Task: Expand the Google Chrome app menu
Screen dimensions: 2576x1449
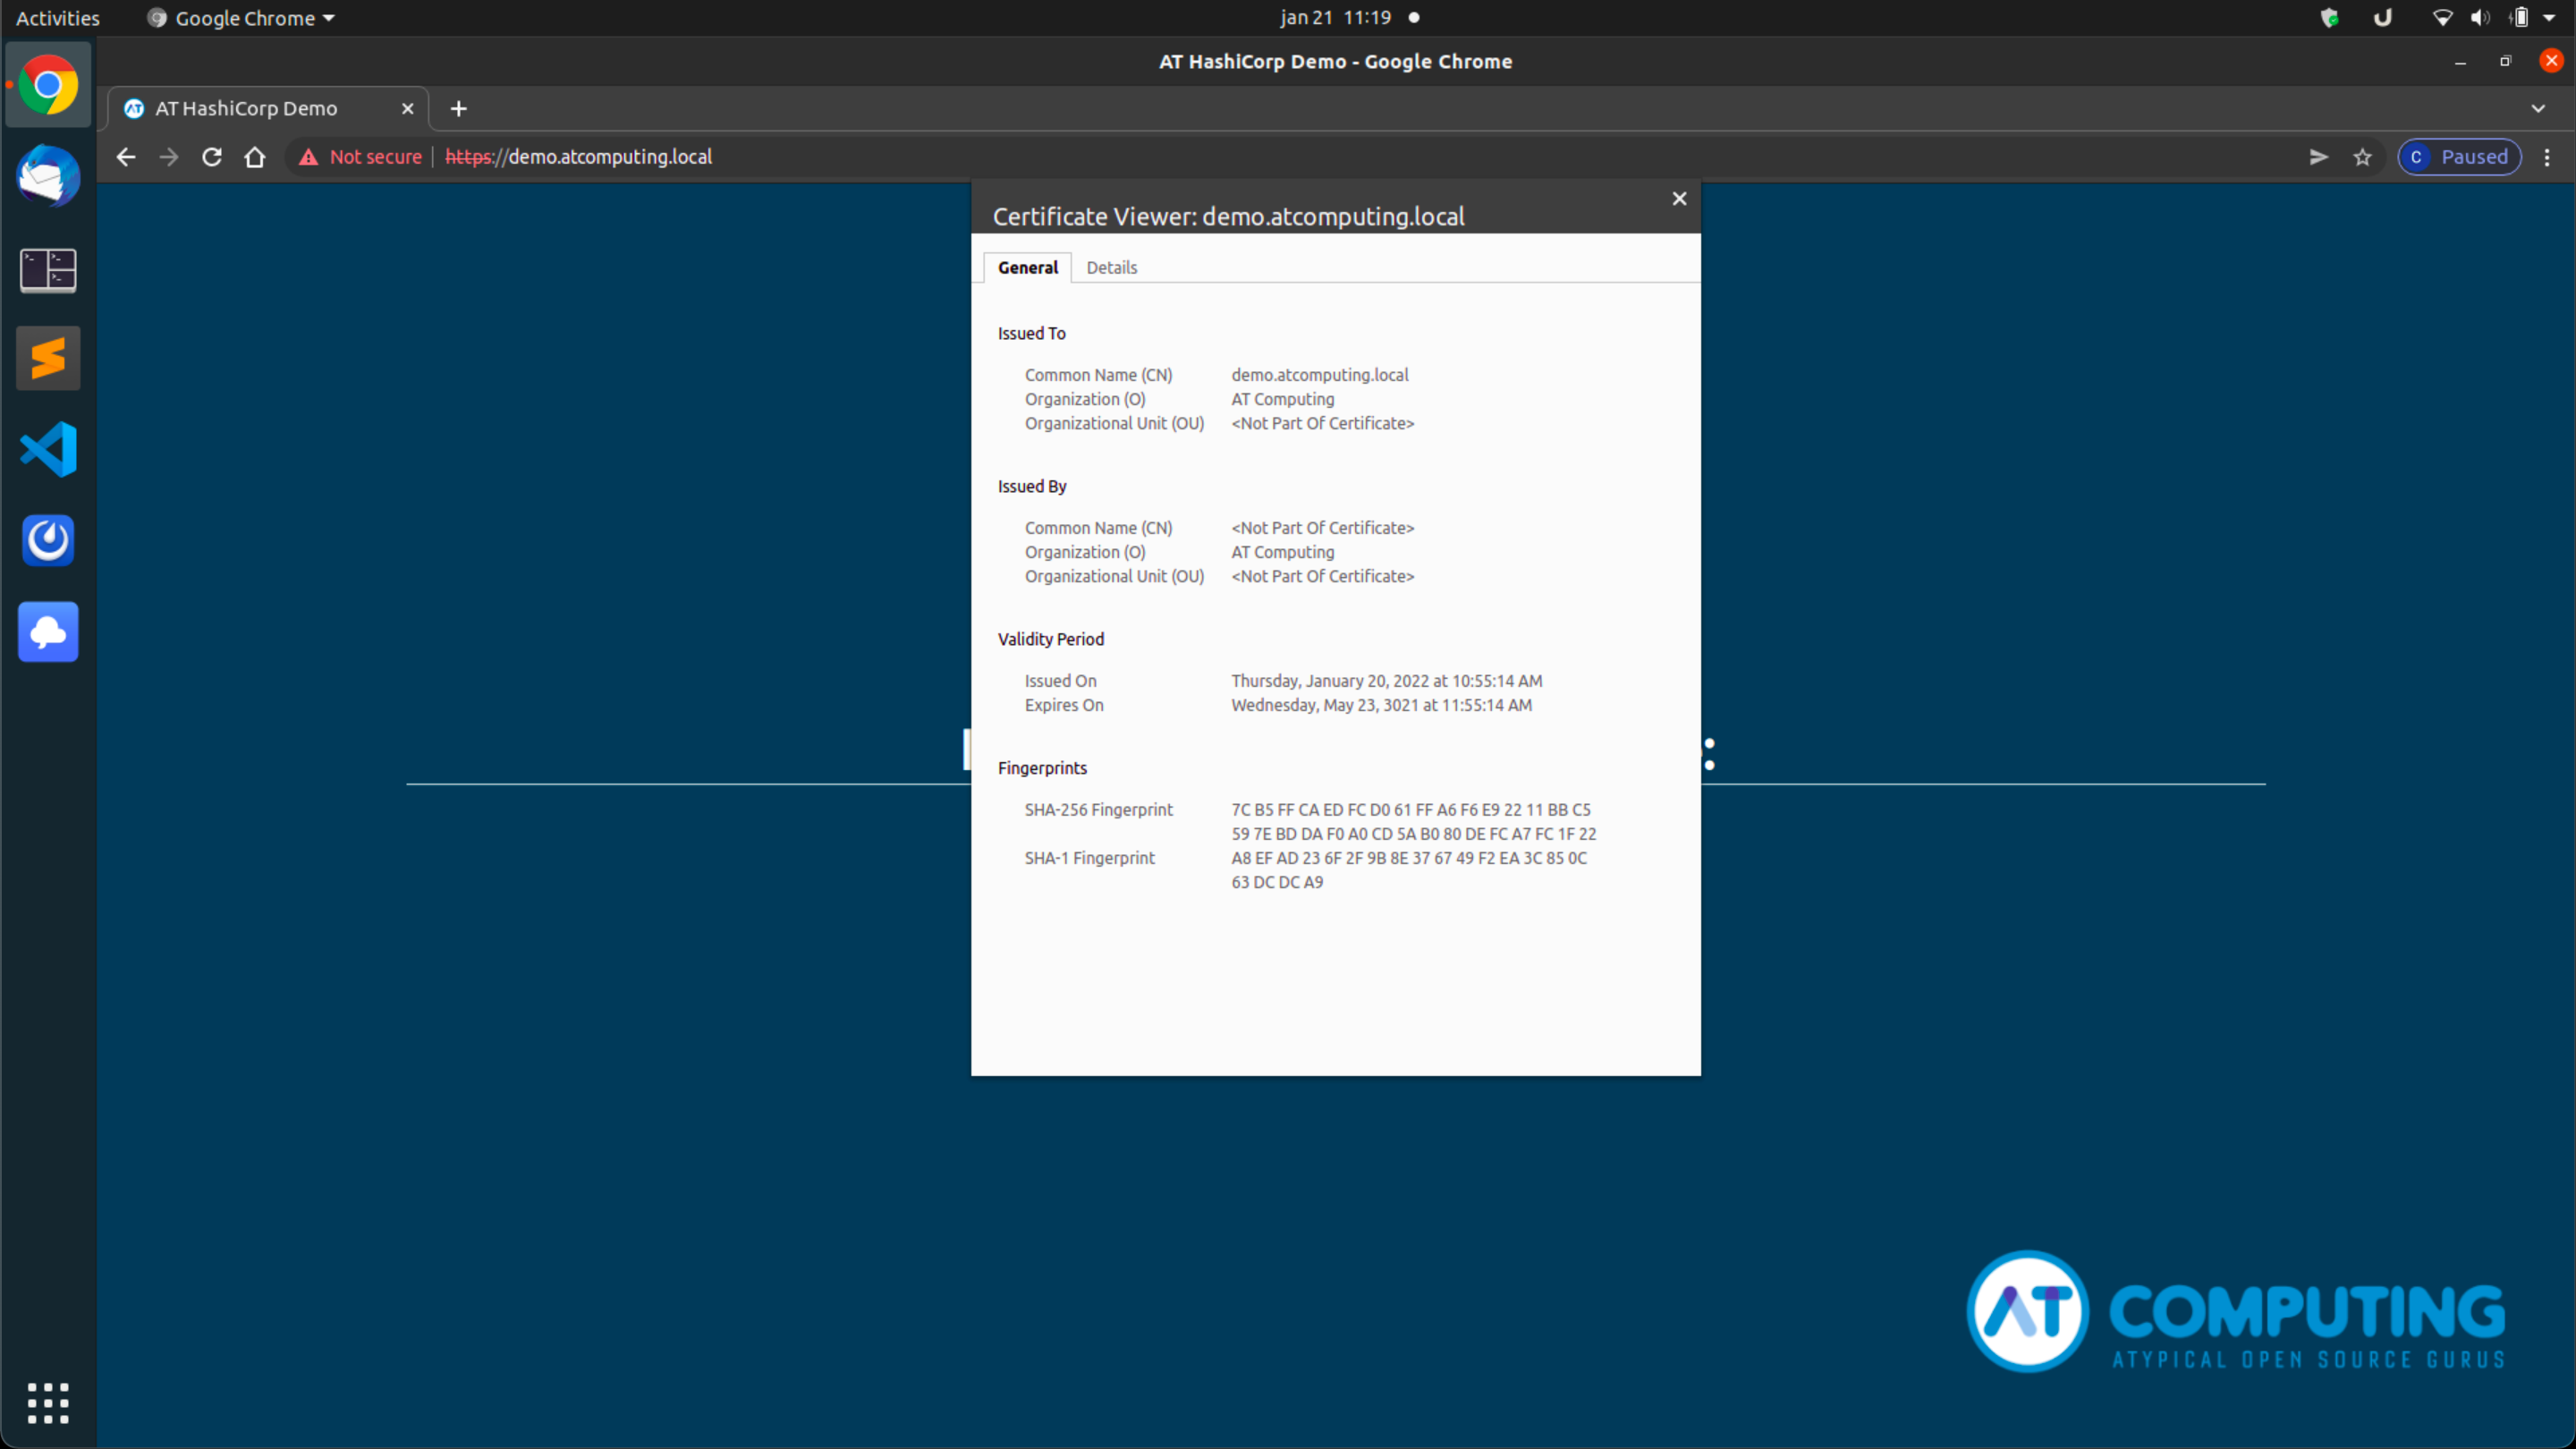Action: (242, 18)
